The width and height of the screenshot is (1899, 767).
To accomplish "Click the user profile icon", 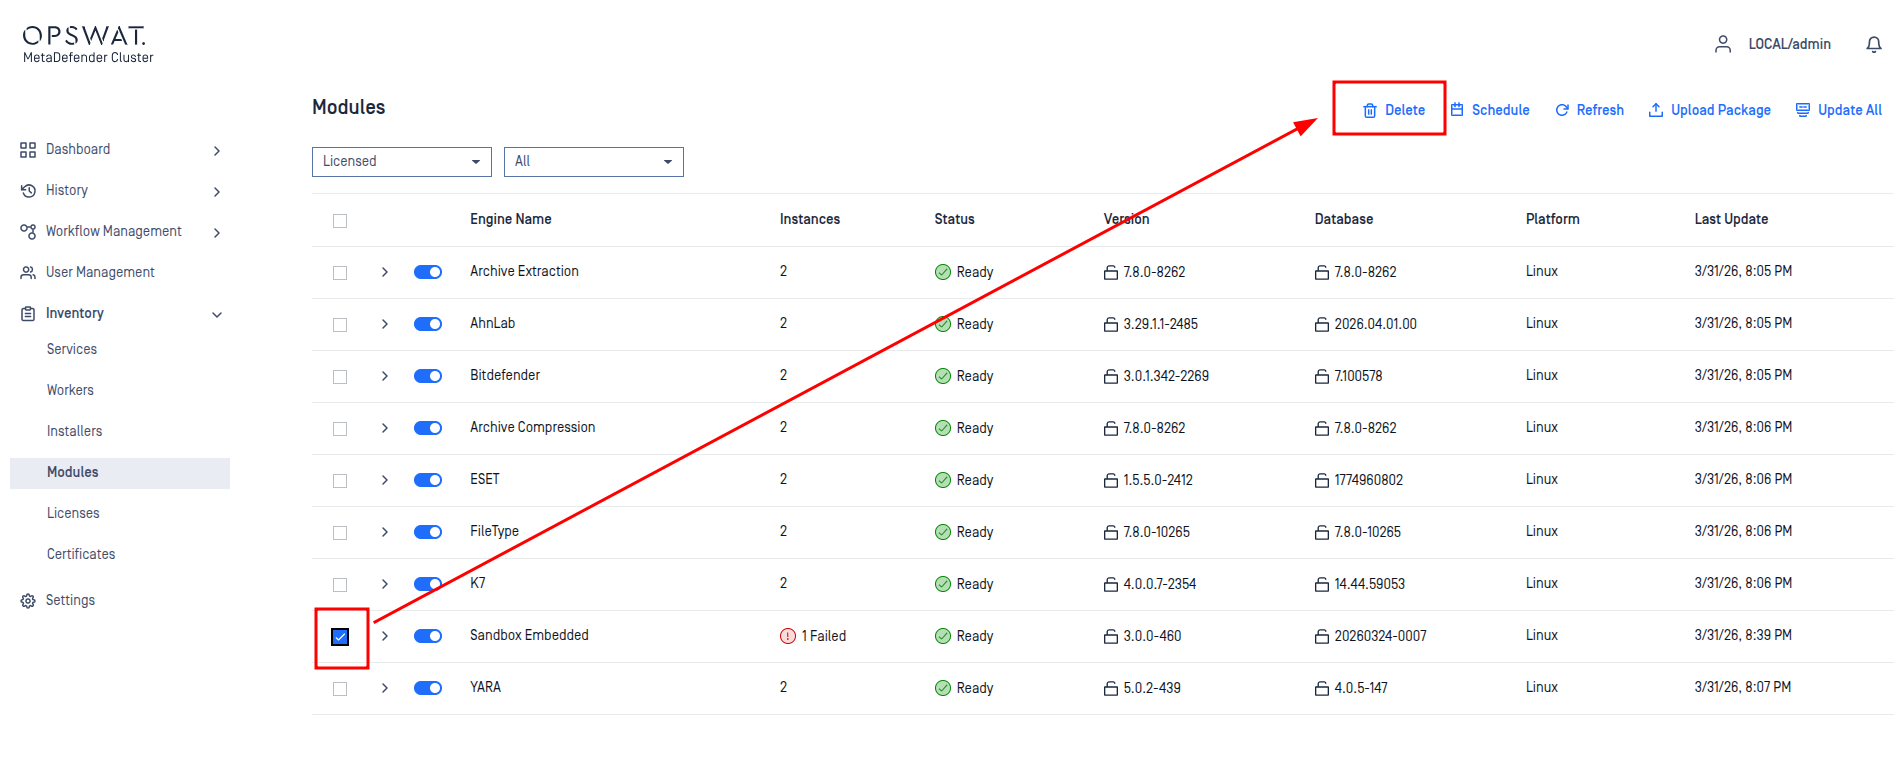I will tap(1723, 44).
